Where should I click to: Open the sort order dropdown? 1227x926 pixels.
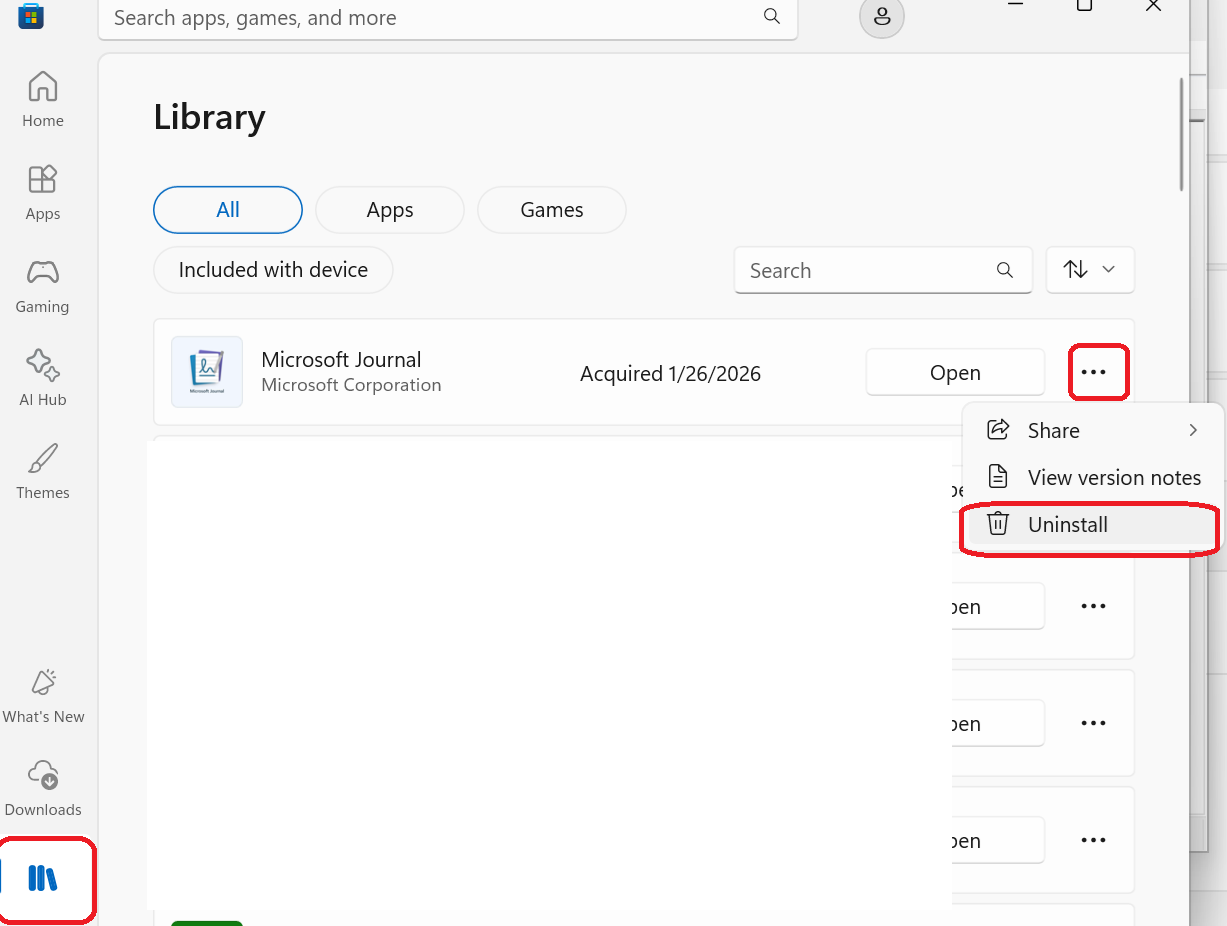point(1089,269)
